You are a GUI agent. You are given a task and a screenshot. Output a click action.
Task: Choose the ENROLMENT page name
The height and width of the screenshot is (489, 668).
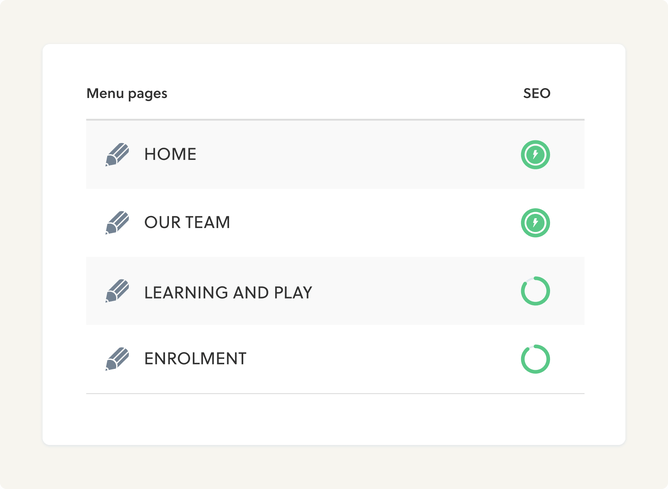click(195, 359)
